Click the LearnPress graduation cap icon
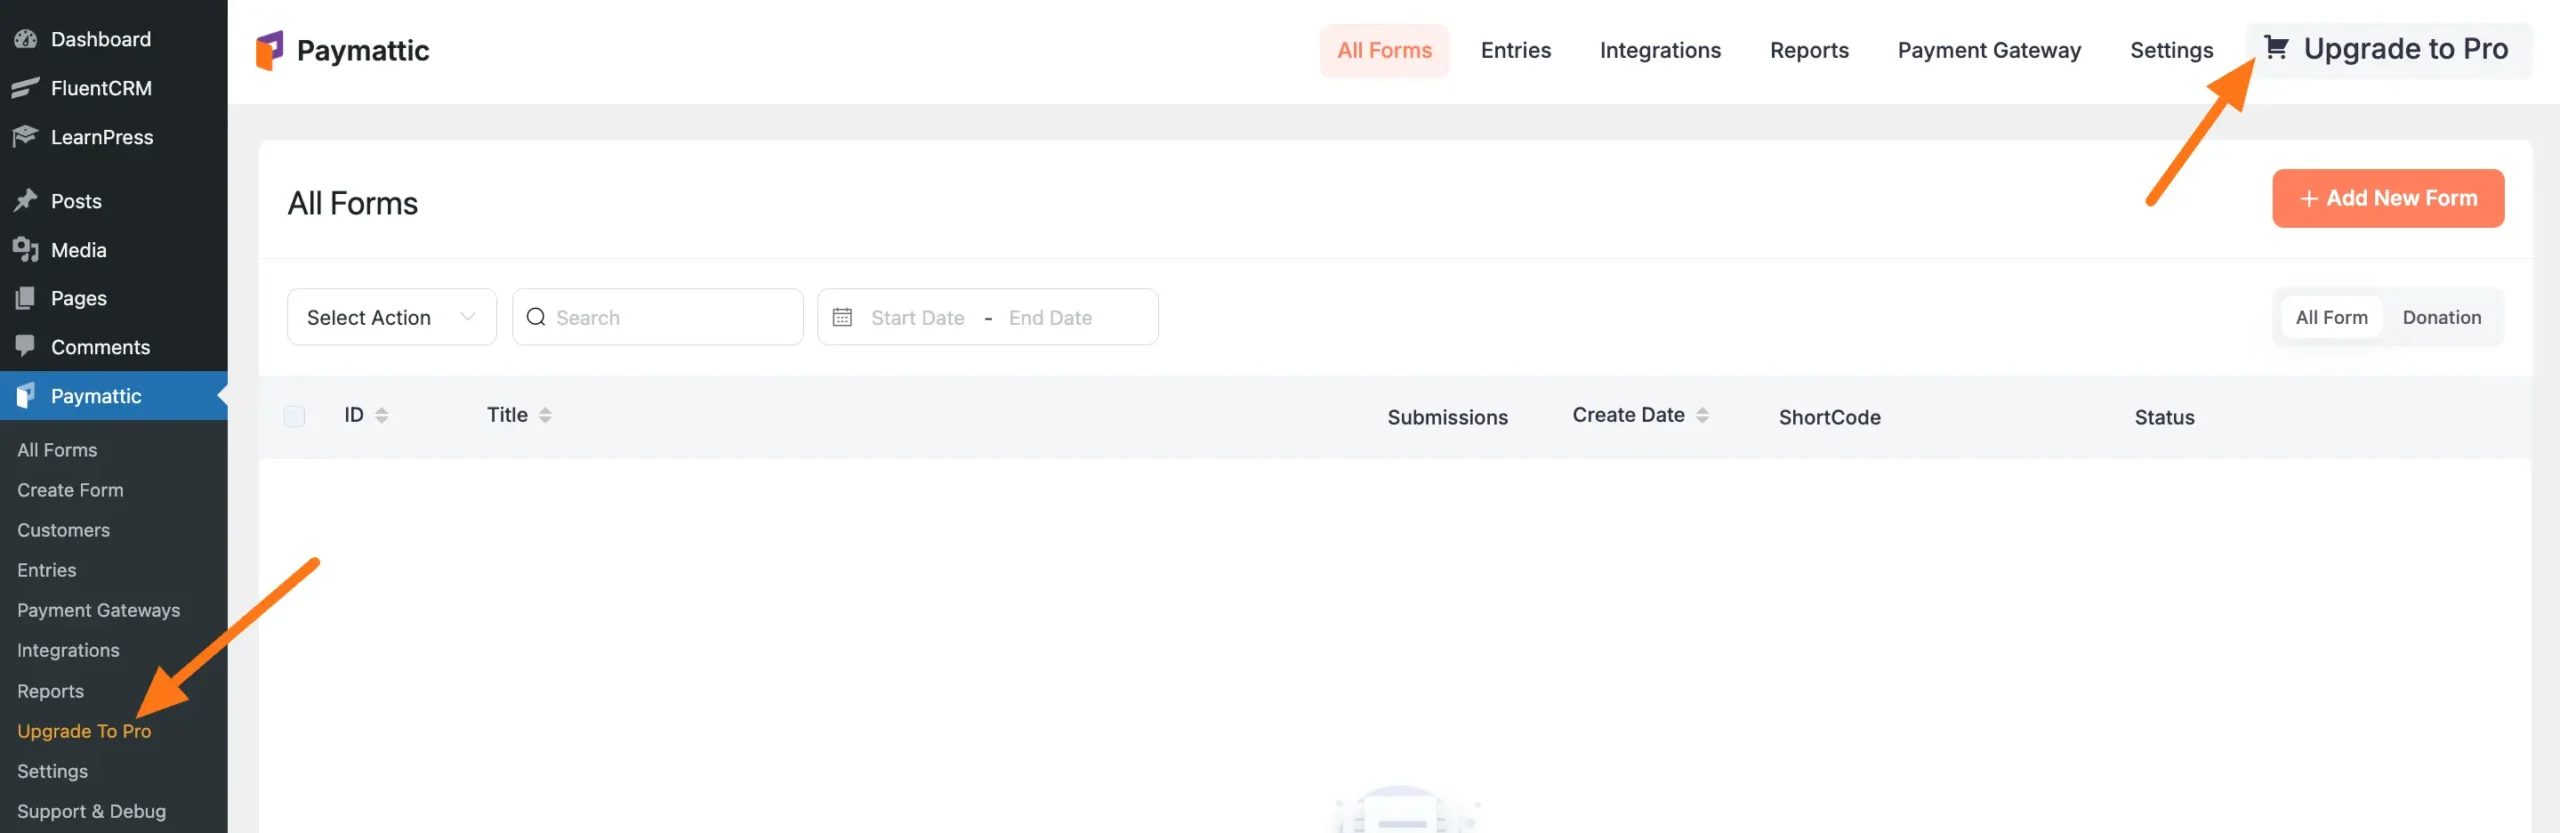 tap(26, 136)
